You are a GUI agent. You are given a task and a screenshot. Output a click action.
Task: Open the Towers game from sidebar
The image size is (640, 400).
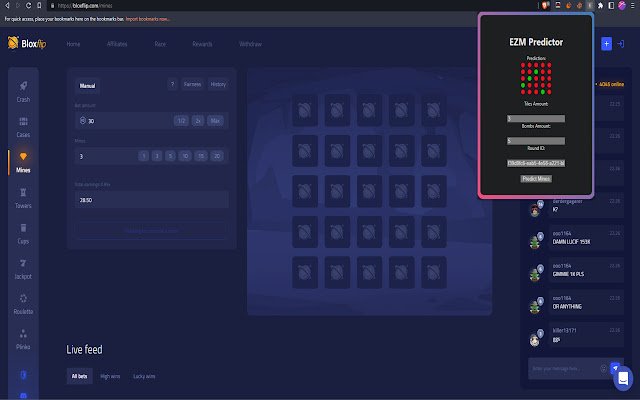[23, 198]
